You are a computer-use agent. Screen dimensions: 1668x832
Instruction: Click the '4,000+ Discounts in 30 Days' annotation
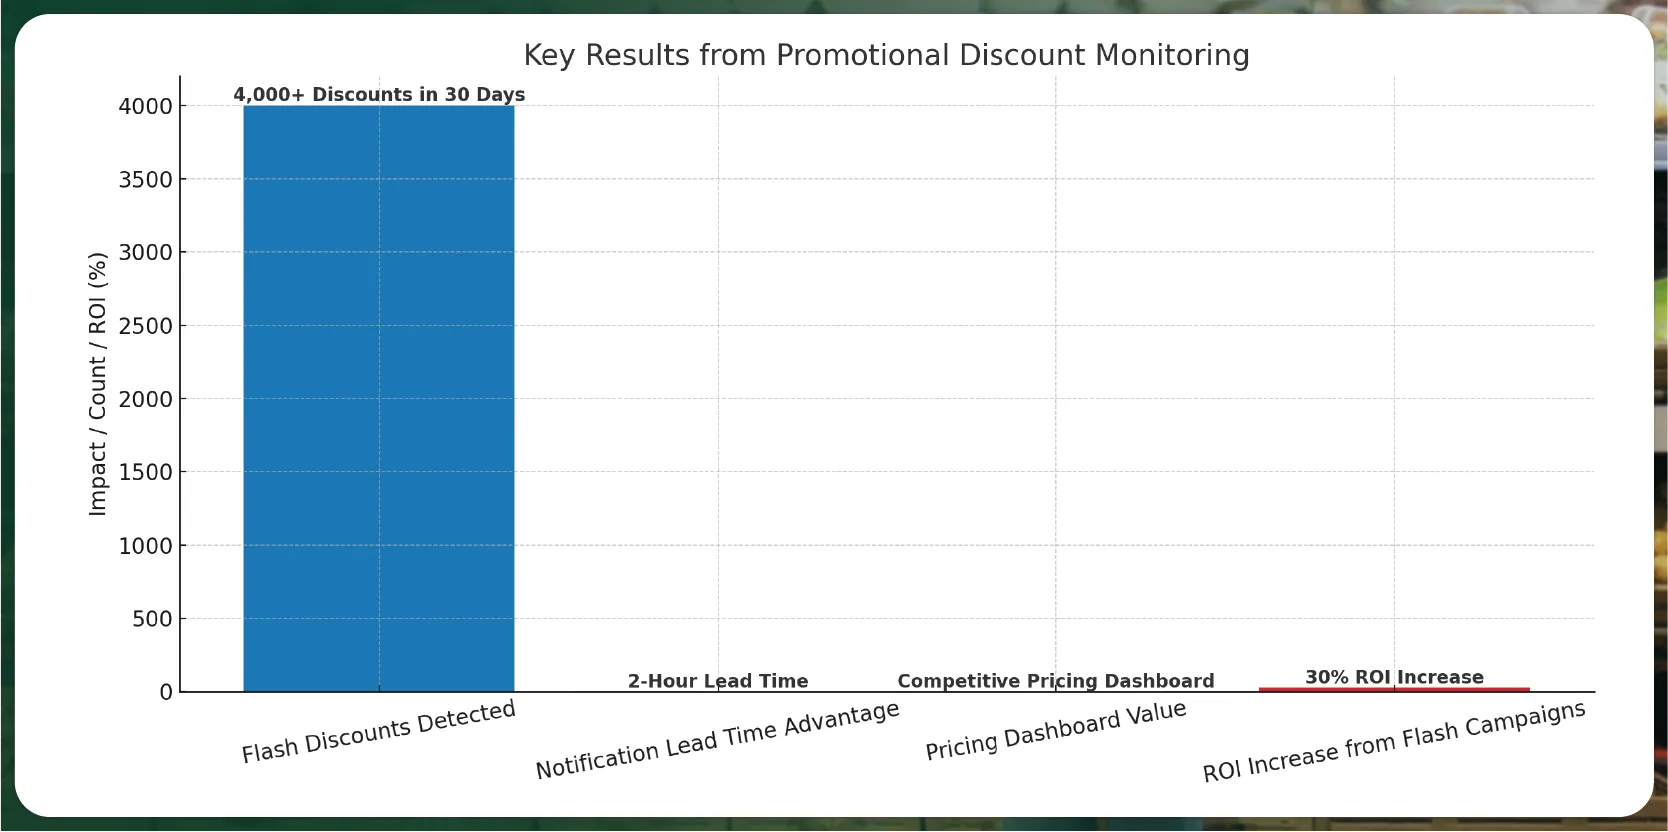(x=379, y=94)
